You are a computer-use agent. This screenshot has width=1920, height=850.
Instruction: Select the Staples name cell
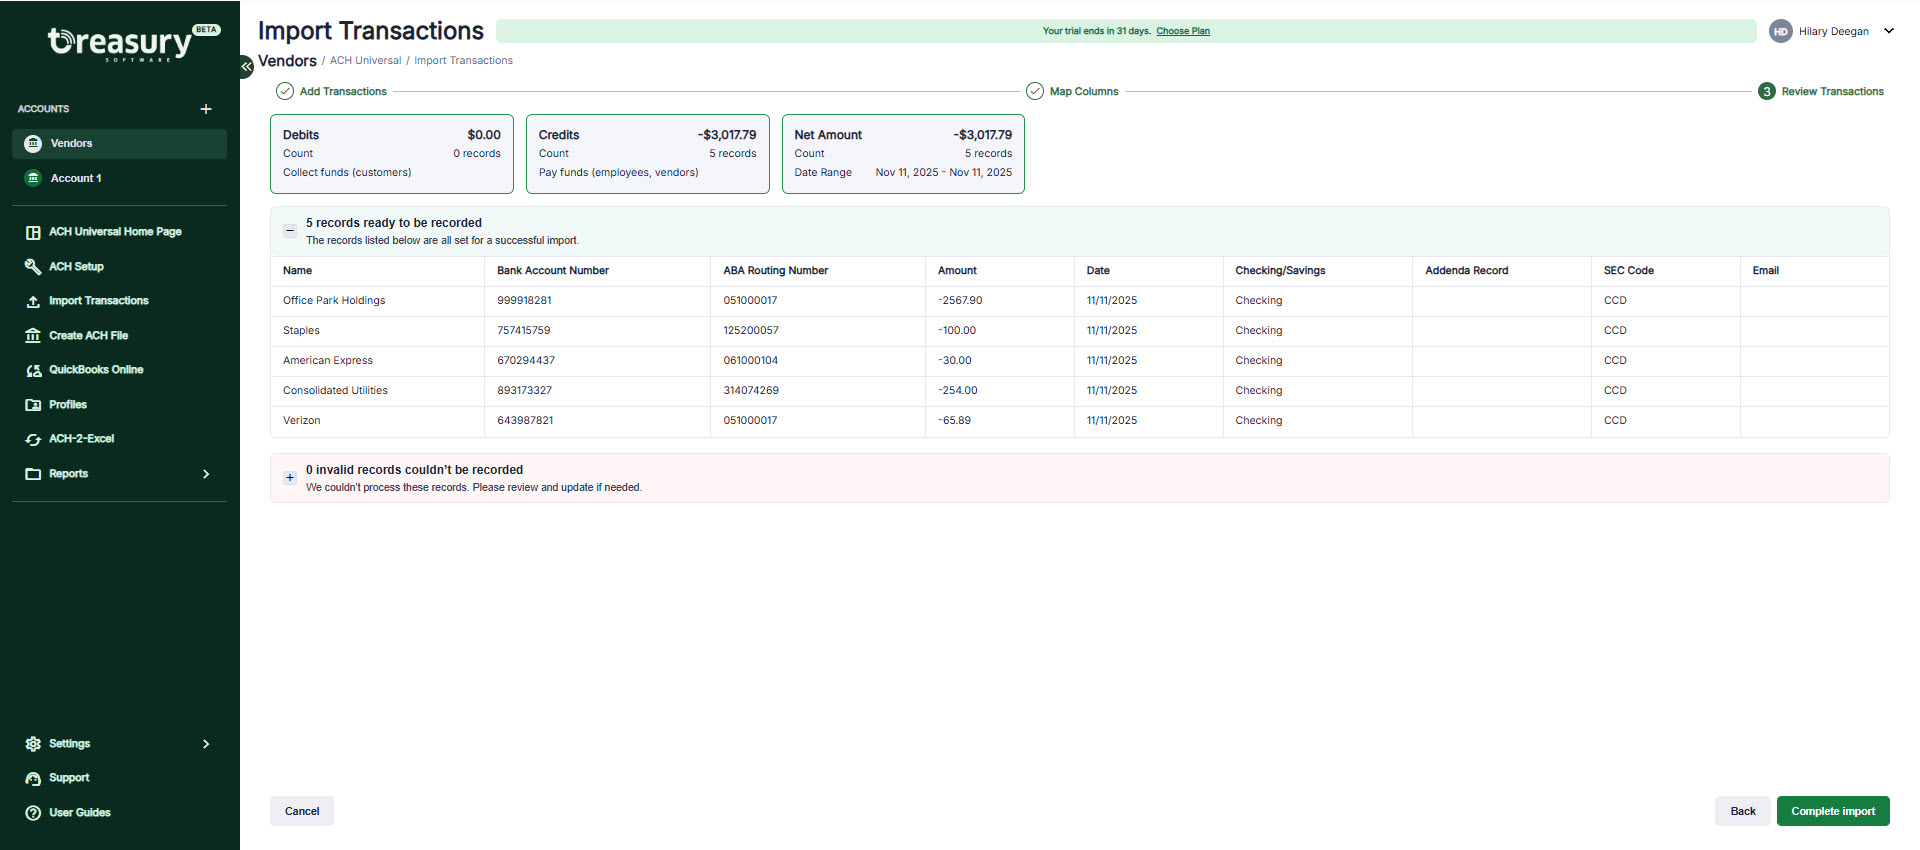(x=377, y=331)
